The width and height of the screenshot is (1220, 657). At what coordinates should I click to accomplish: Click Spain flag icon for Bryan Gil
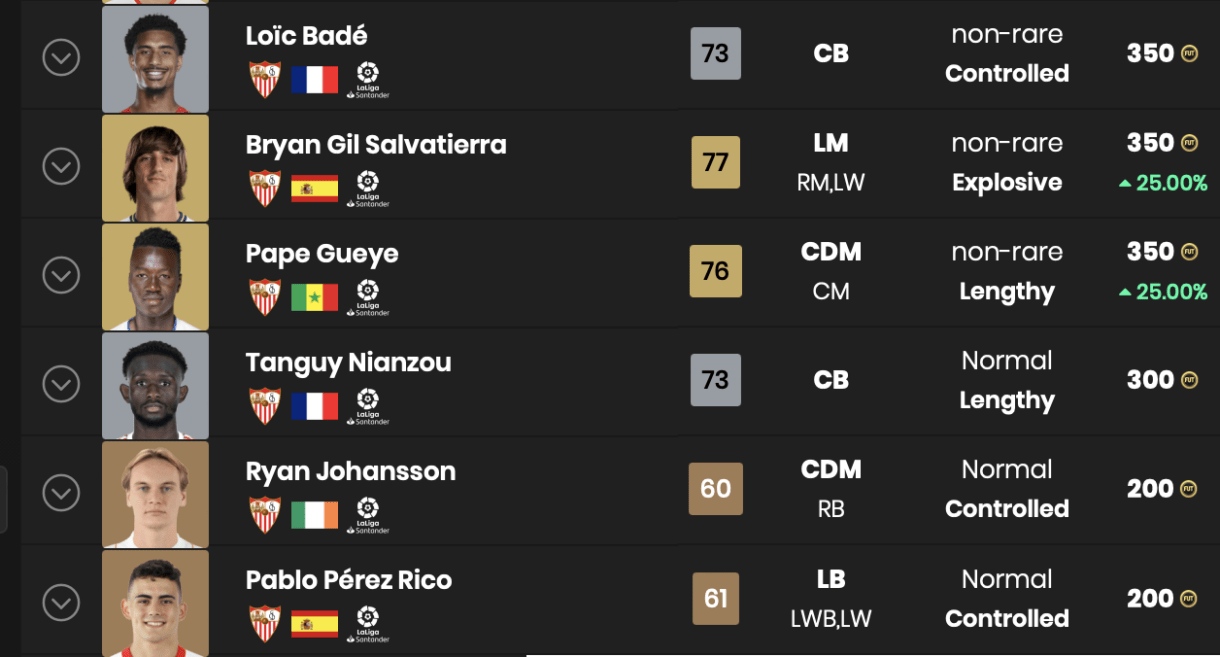(314, 188)
